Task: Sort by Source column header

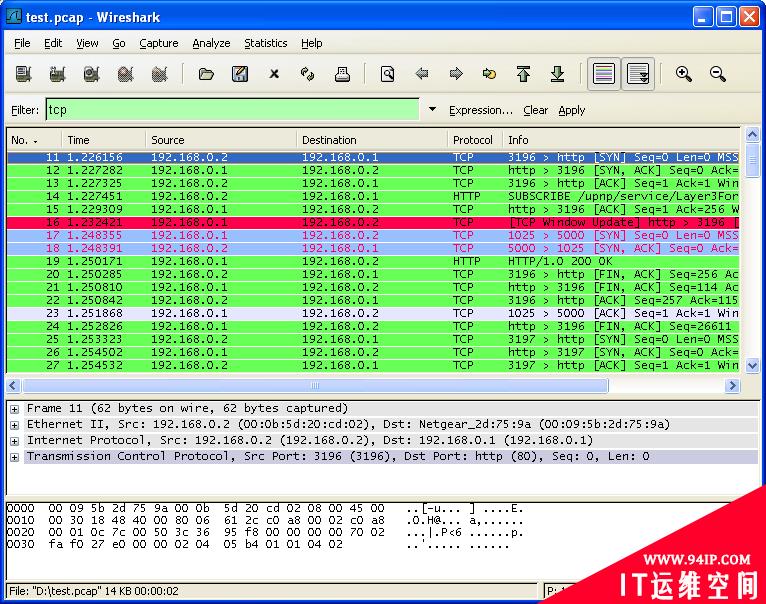Action: click(x=221, y=140)
